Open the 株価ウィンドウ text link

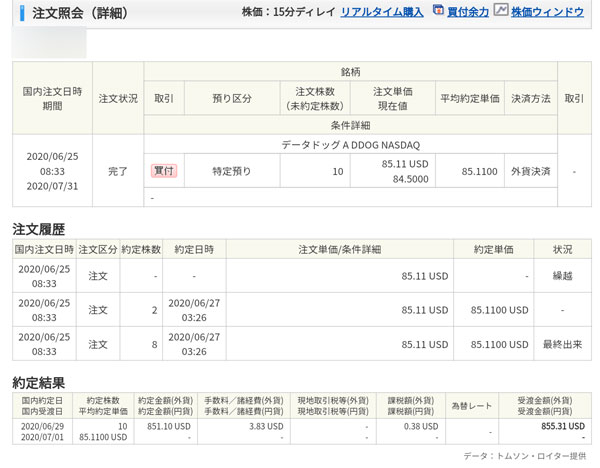tap(547, 12)
